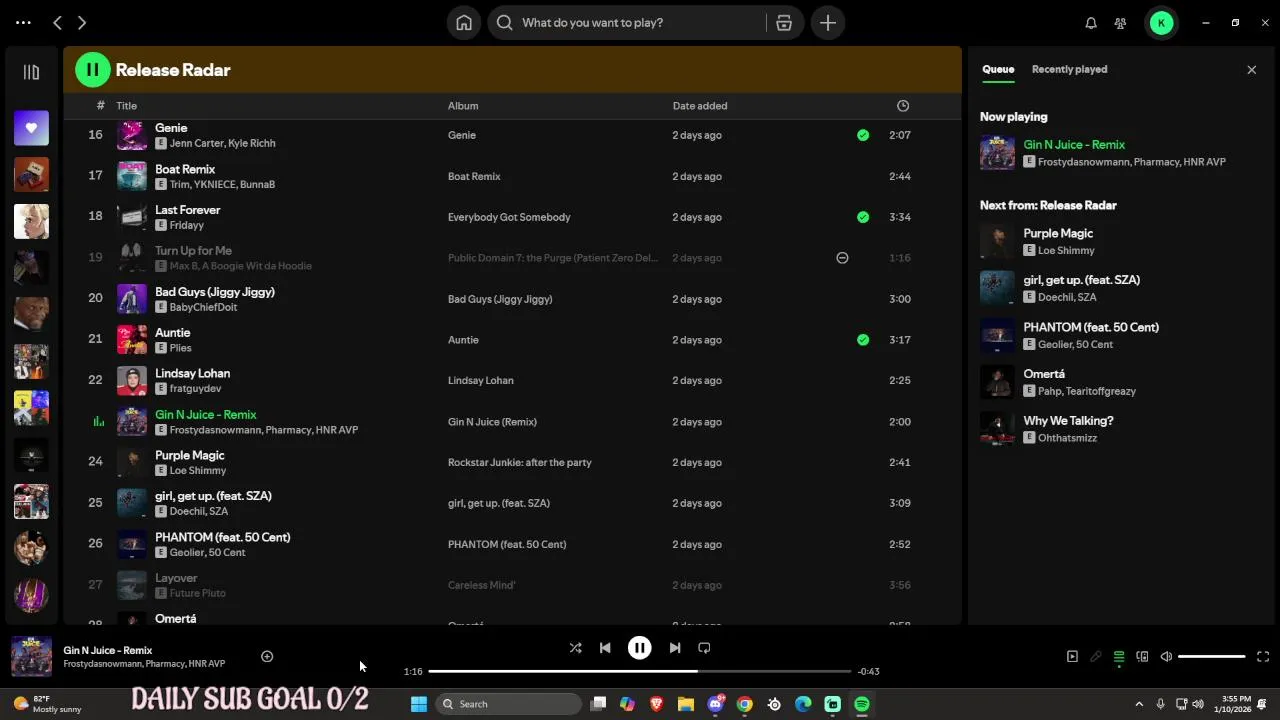Click the Boat Remix track thumbnail
Viewport: 1280px width, 720px height.
132,176
